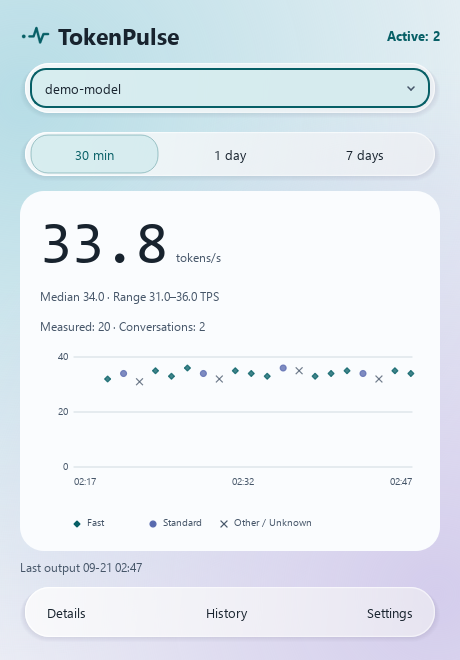This screenshot has height=660, width=460.
Task: Click the 0 y-axis label
Action: coord(65,466)
